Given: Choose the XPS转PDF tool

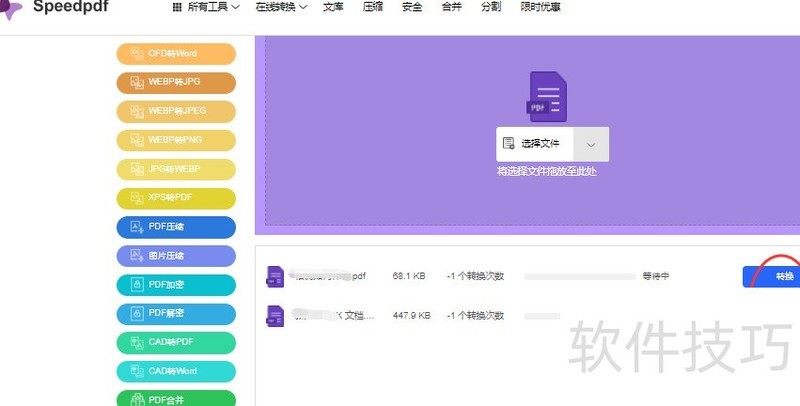Looking at the screenshot, I should [176, 198].
